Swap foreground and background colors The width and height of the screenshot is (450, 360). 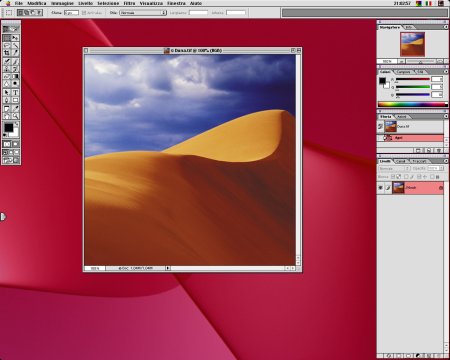pos(17,124)
